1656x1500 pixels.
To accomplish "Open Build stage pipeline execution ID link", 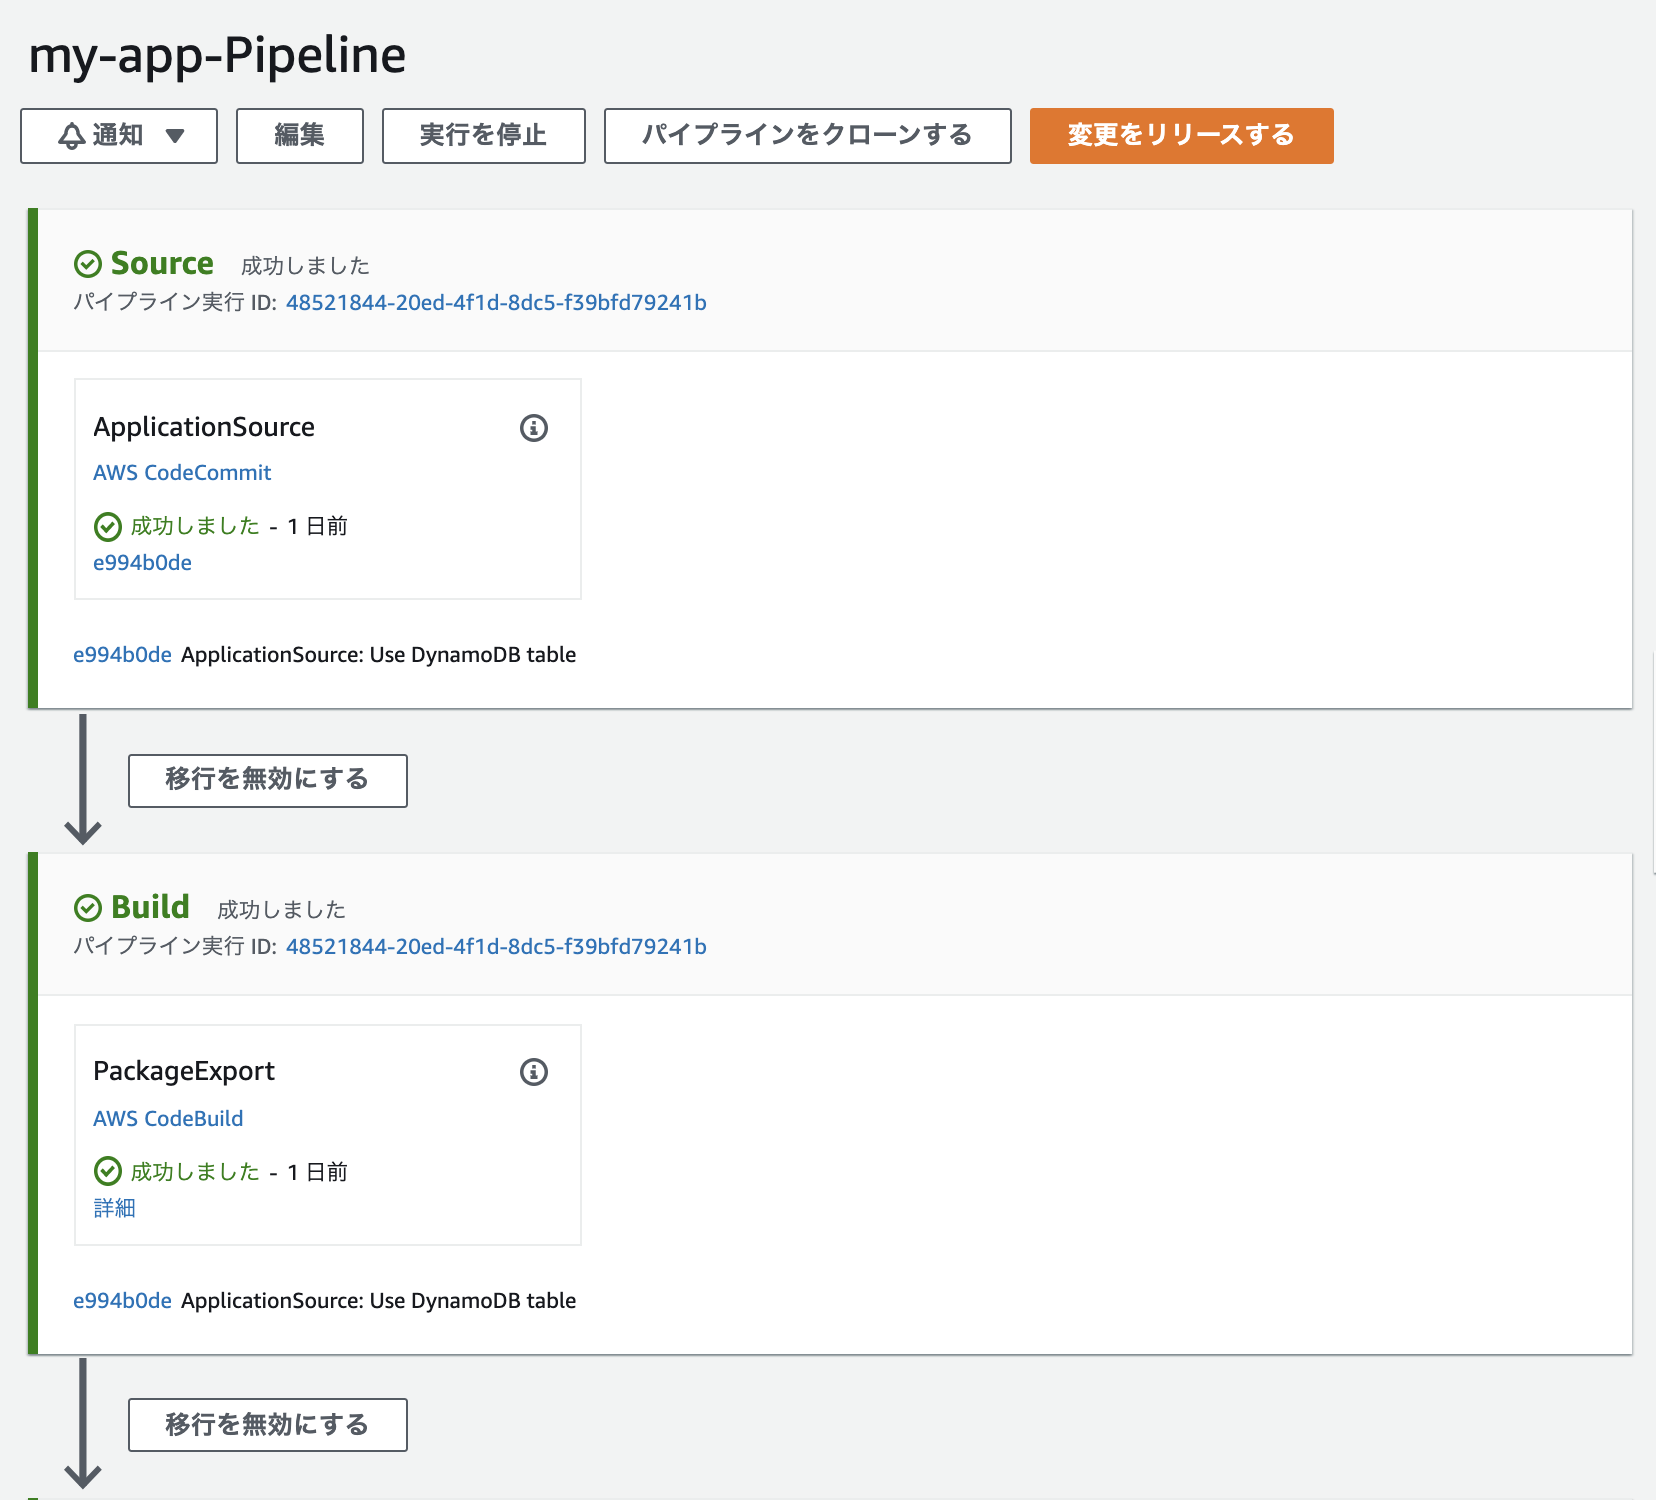I will coord(496,947).
